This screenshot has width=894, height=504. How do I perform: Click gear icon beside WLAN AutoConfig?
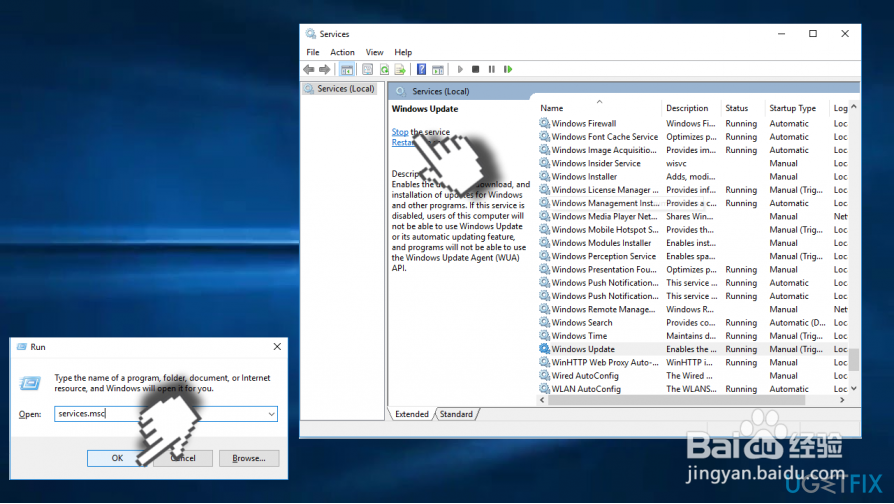(x=544, y=389)
